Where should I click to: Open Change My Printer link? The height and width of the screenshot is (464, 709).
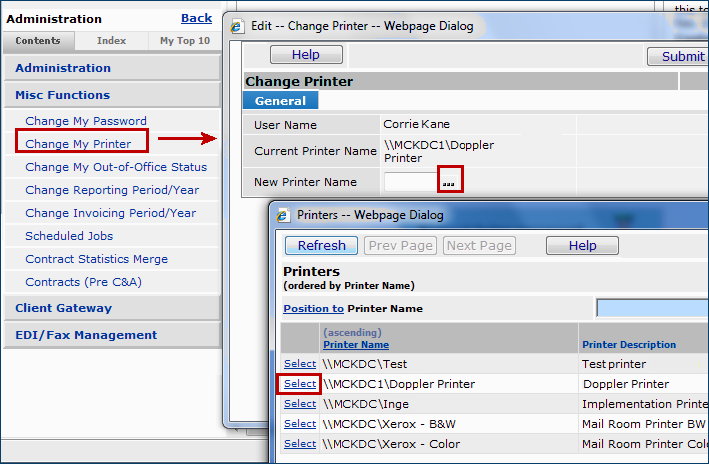click(78, 144)
